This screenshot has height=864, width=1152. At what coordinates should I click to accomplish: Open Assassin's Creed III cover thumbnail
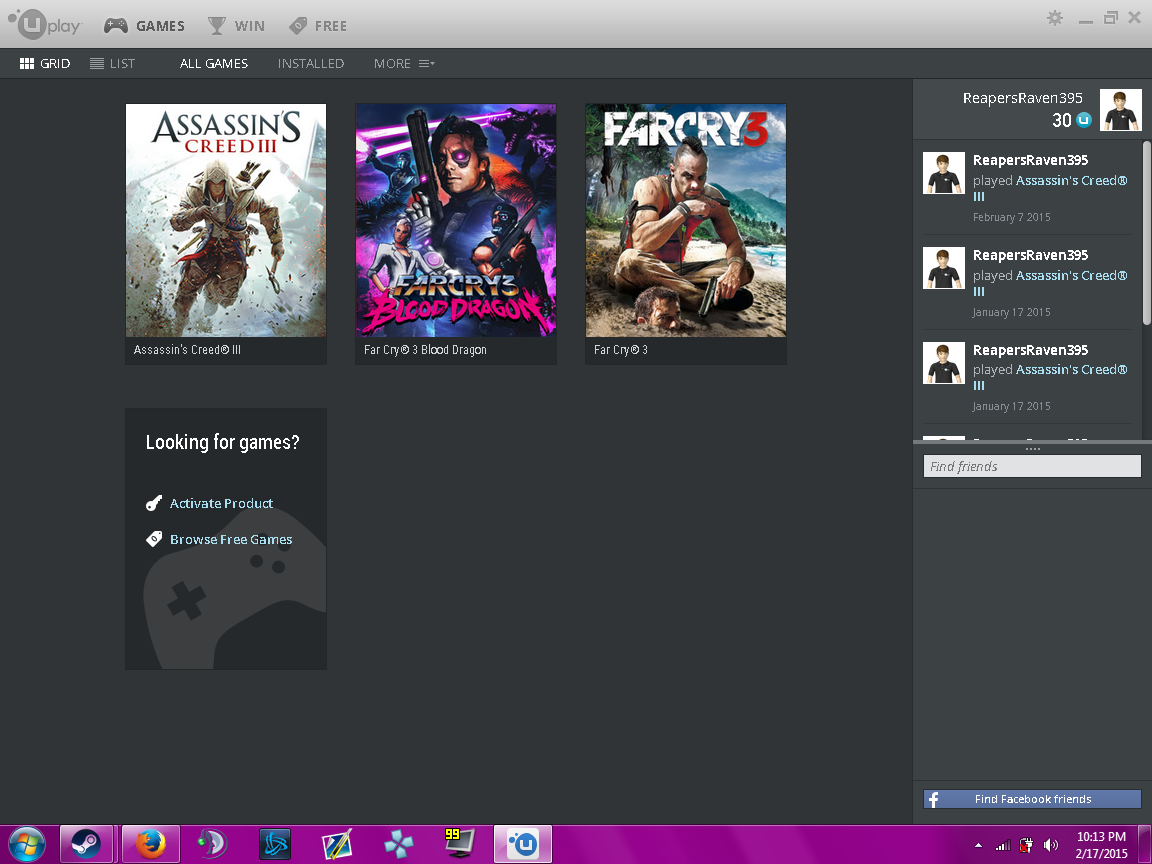[226, 220]
